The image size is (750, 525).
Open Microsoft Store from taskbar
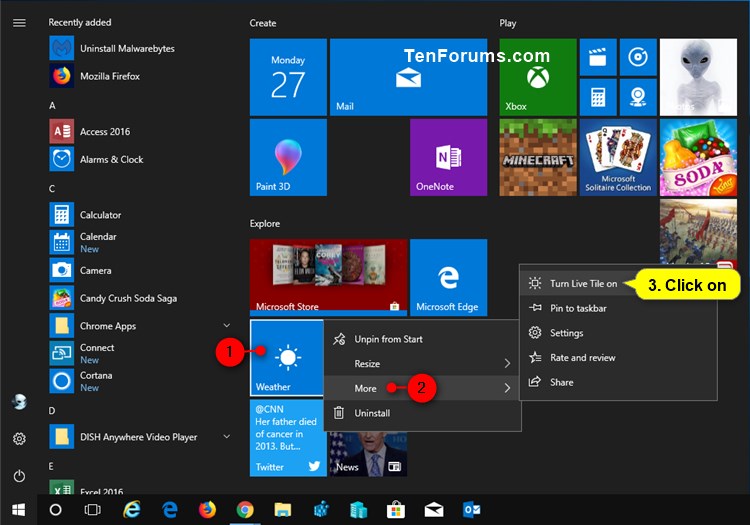tap(396, 510)
